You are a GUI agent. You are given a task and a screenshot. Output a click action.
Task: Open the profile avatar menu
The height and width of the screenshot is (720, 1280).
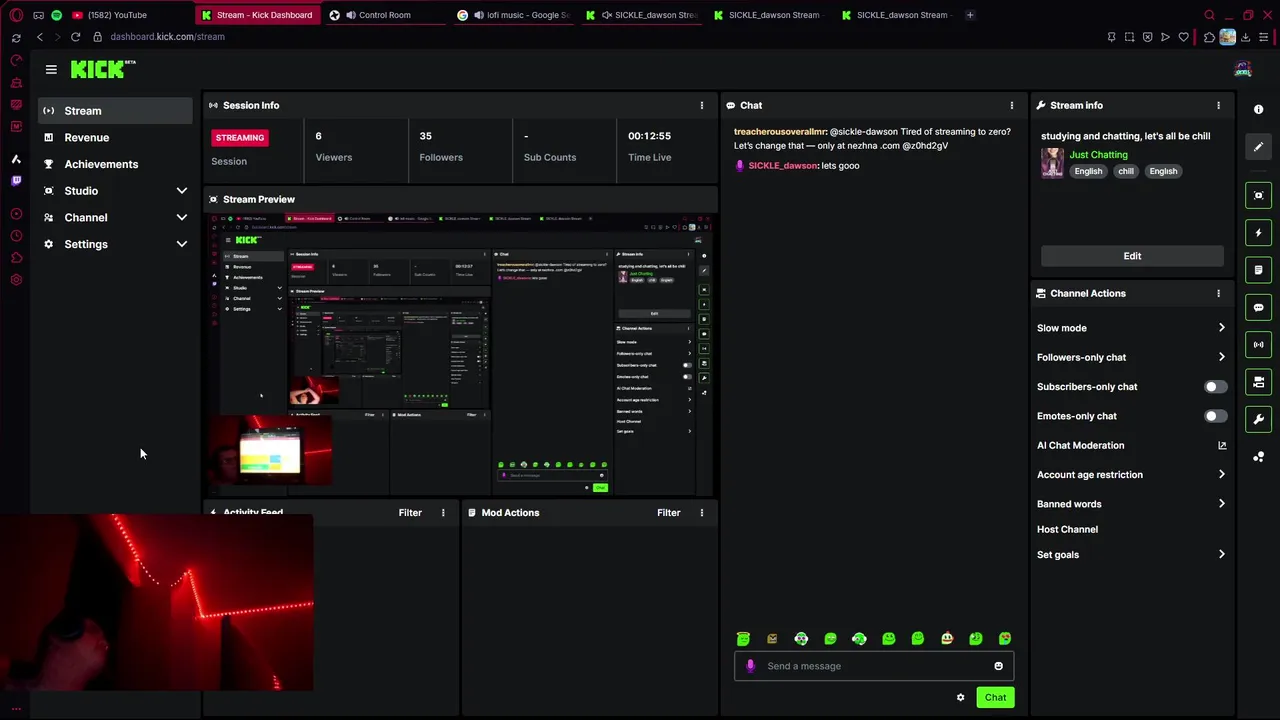[x=1243, y=69]
